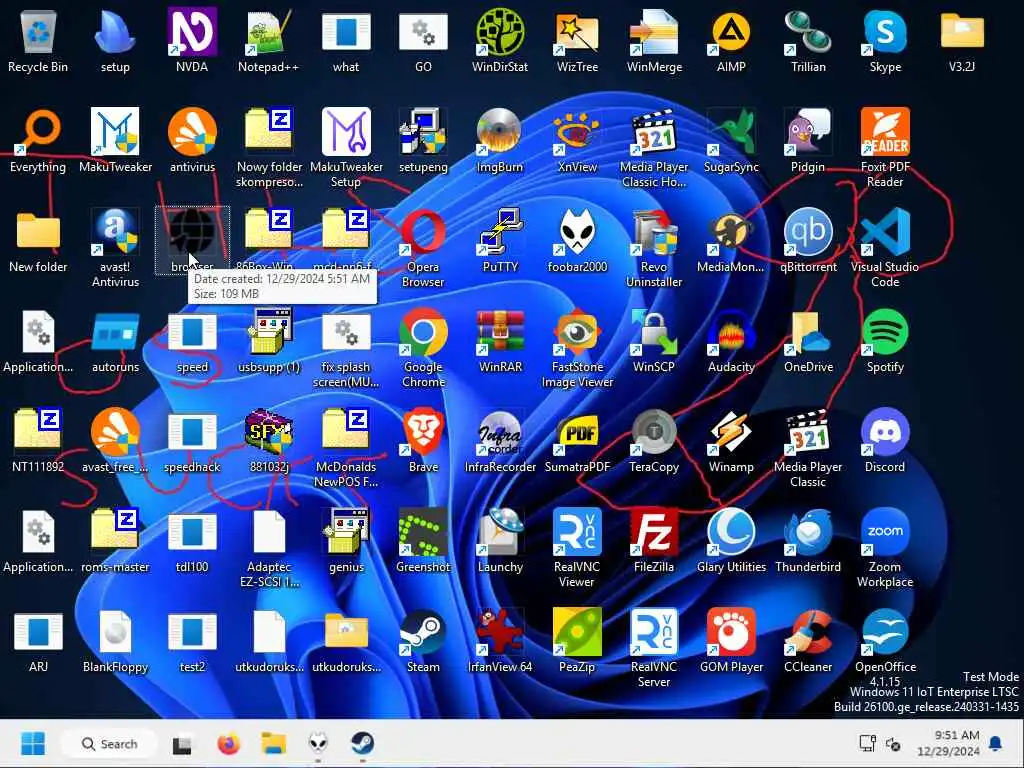1024x768 pixels.
Task: Open the Windows Start button
Action: pyautogui.click(x=33, y=743)
